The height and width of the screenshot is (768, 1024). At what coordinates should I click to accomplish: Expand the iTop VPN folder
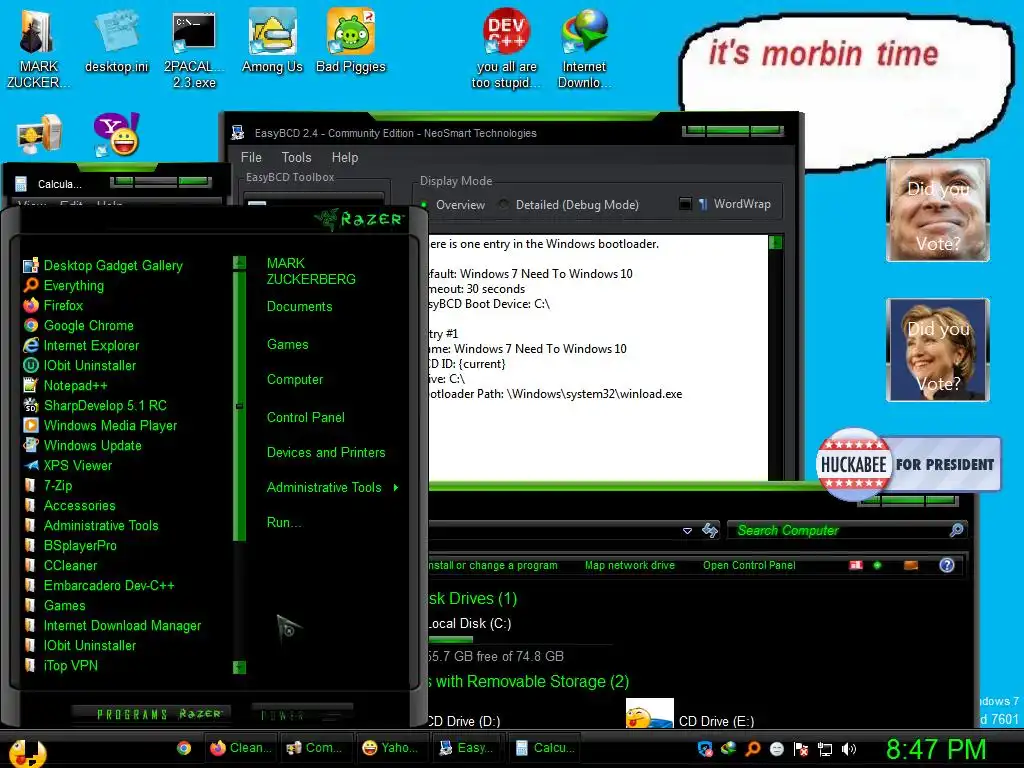click(x=61, y=665)
